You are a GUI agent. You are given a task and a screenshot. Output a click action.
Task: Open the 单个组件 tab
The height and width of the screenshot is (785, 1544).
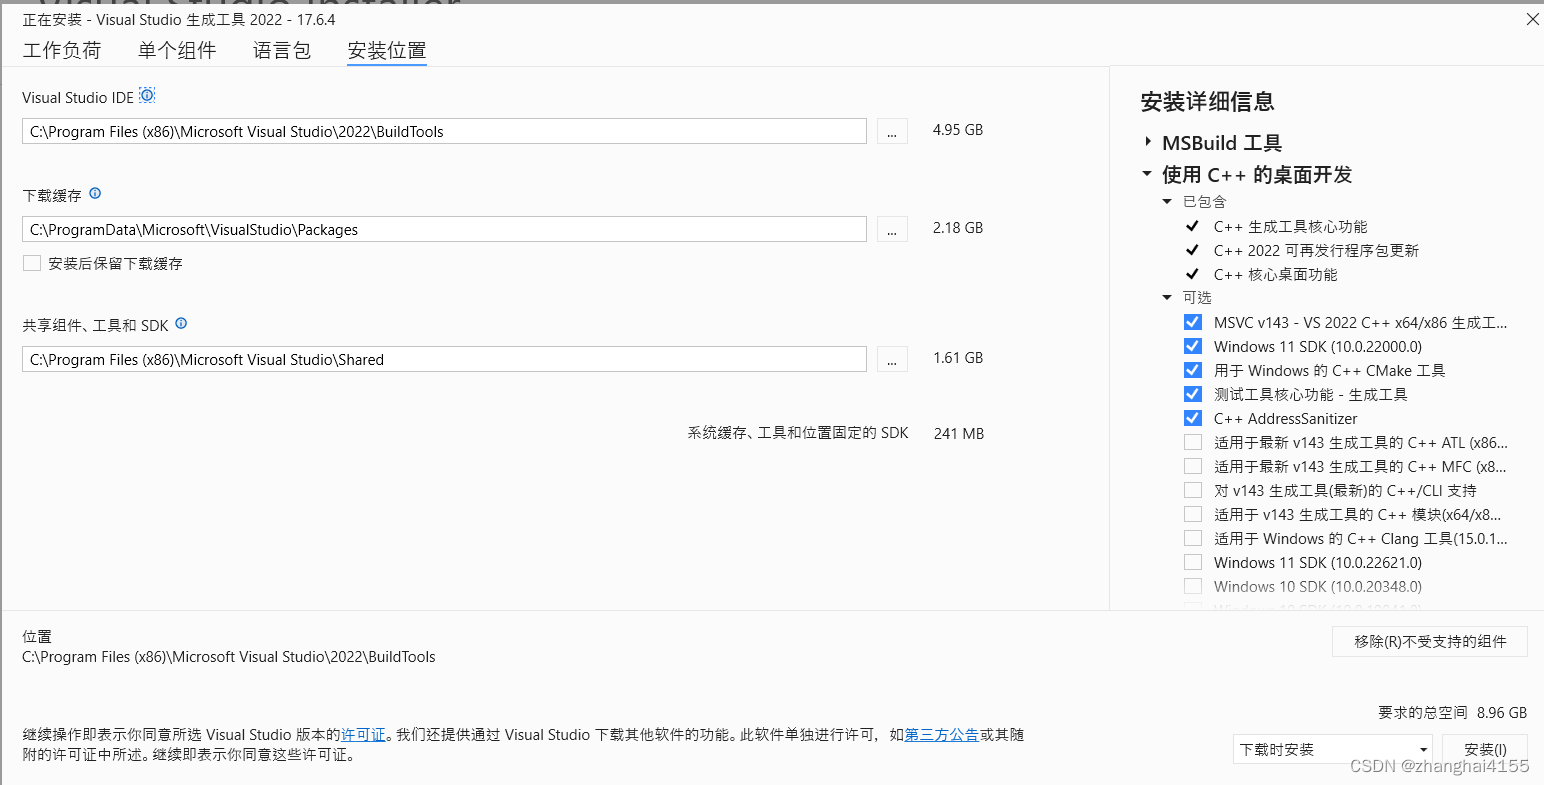tap(177, 51)
